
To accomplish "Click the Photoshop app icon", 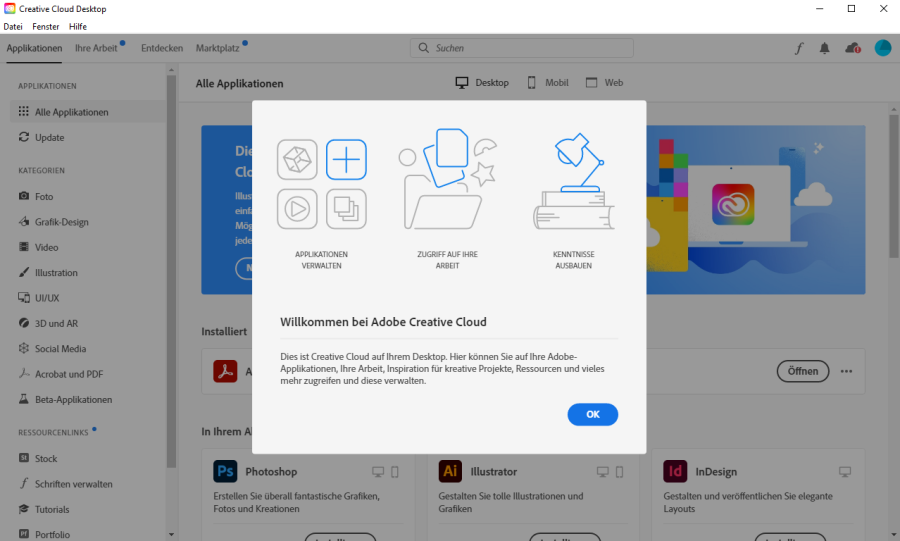I will [x=225, y=471].
